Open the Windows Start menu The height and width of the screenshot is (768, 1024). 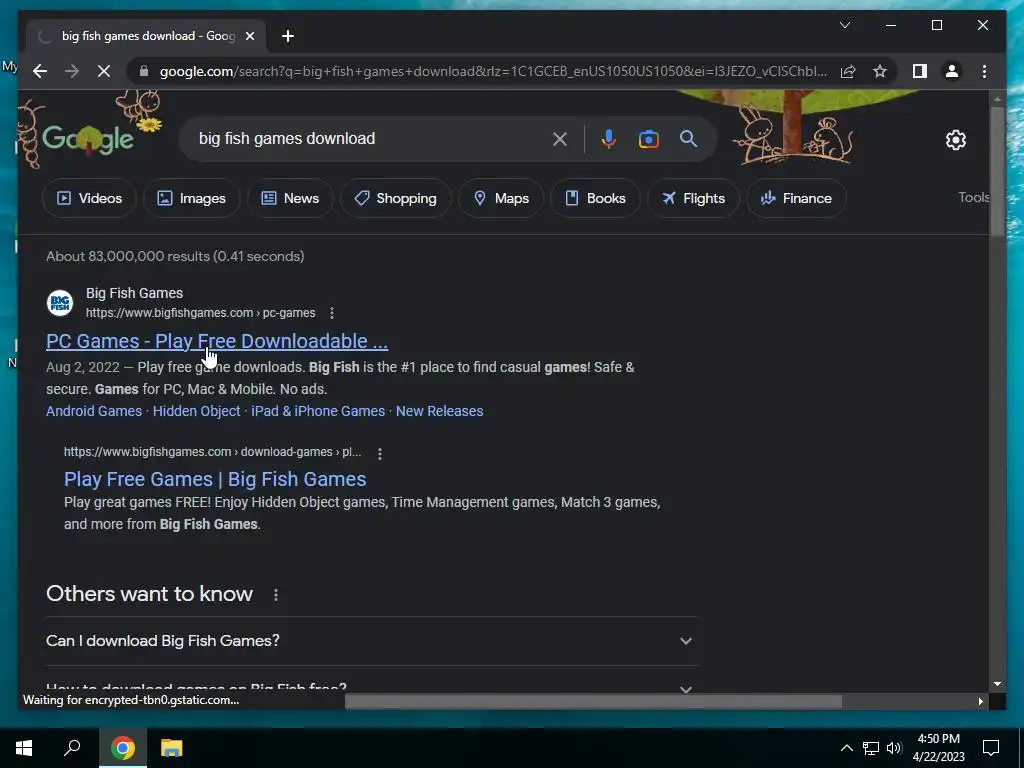pyautogui.click(x=24, y=748)
